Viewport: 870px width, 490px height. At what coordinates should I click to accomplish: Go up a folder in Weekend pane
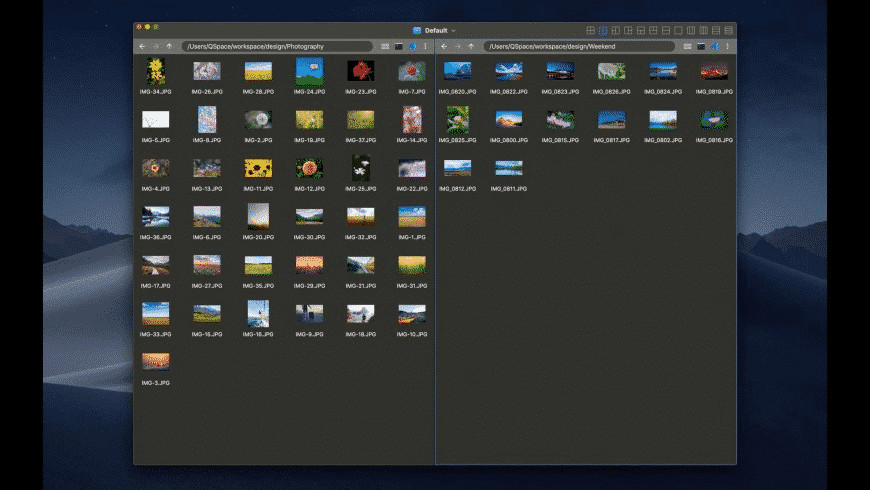point(471,47)
